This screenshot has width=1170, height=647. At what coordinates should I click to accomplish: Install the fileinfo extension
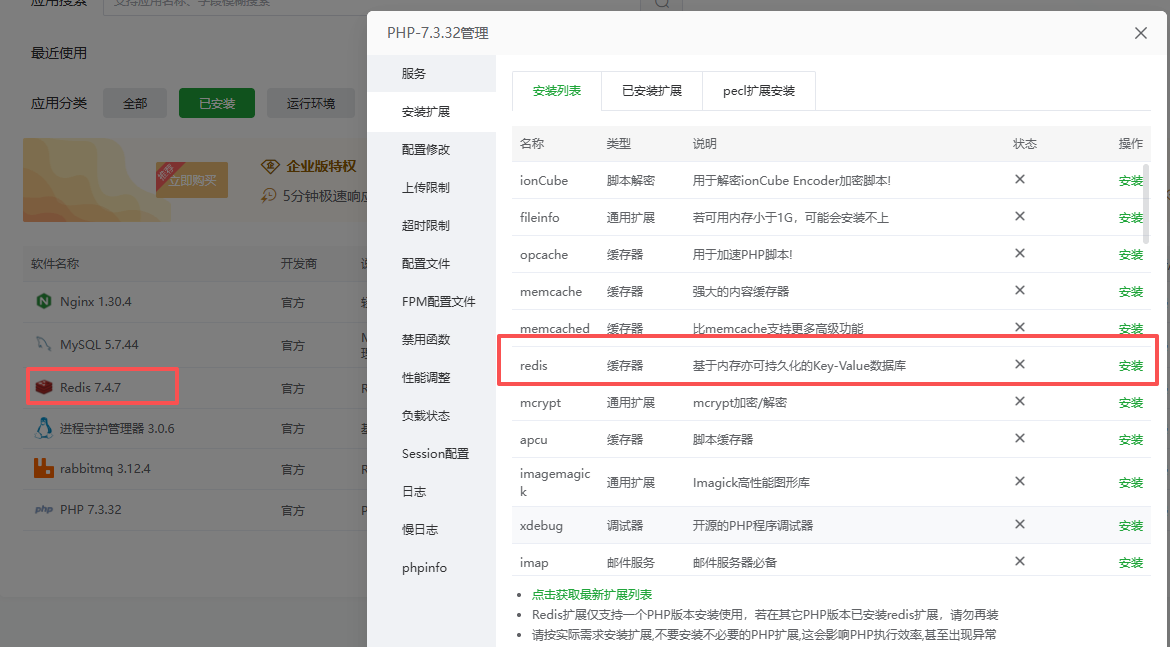coord(1130,218)
